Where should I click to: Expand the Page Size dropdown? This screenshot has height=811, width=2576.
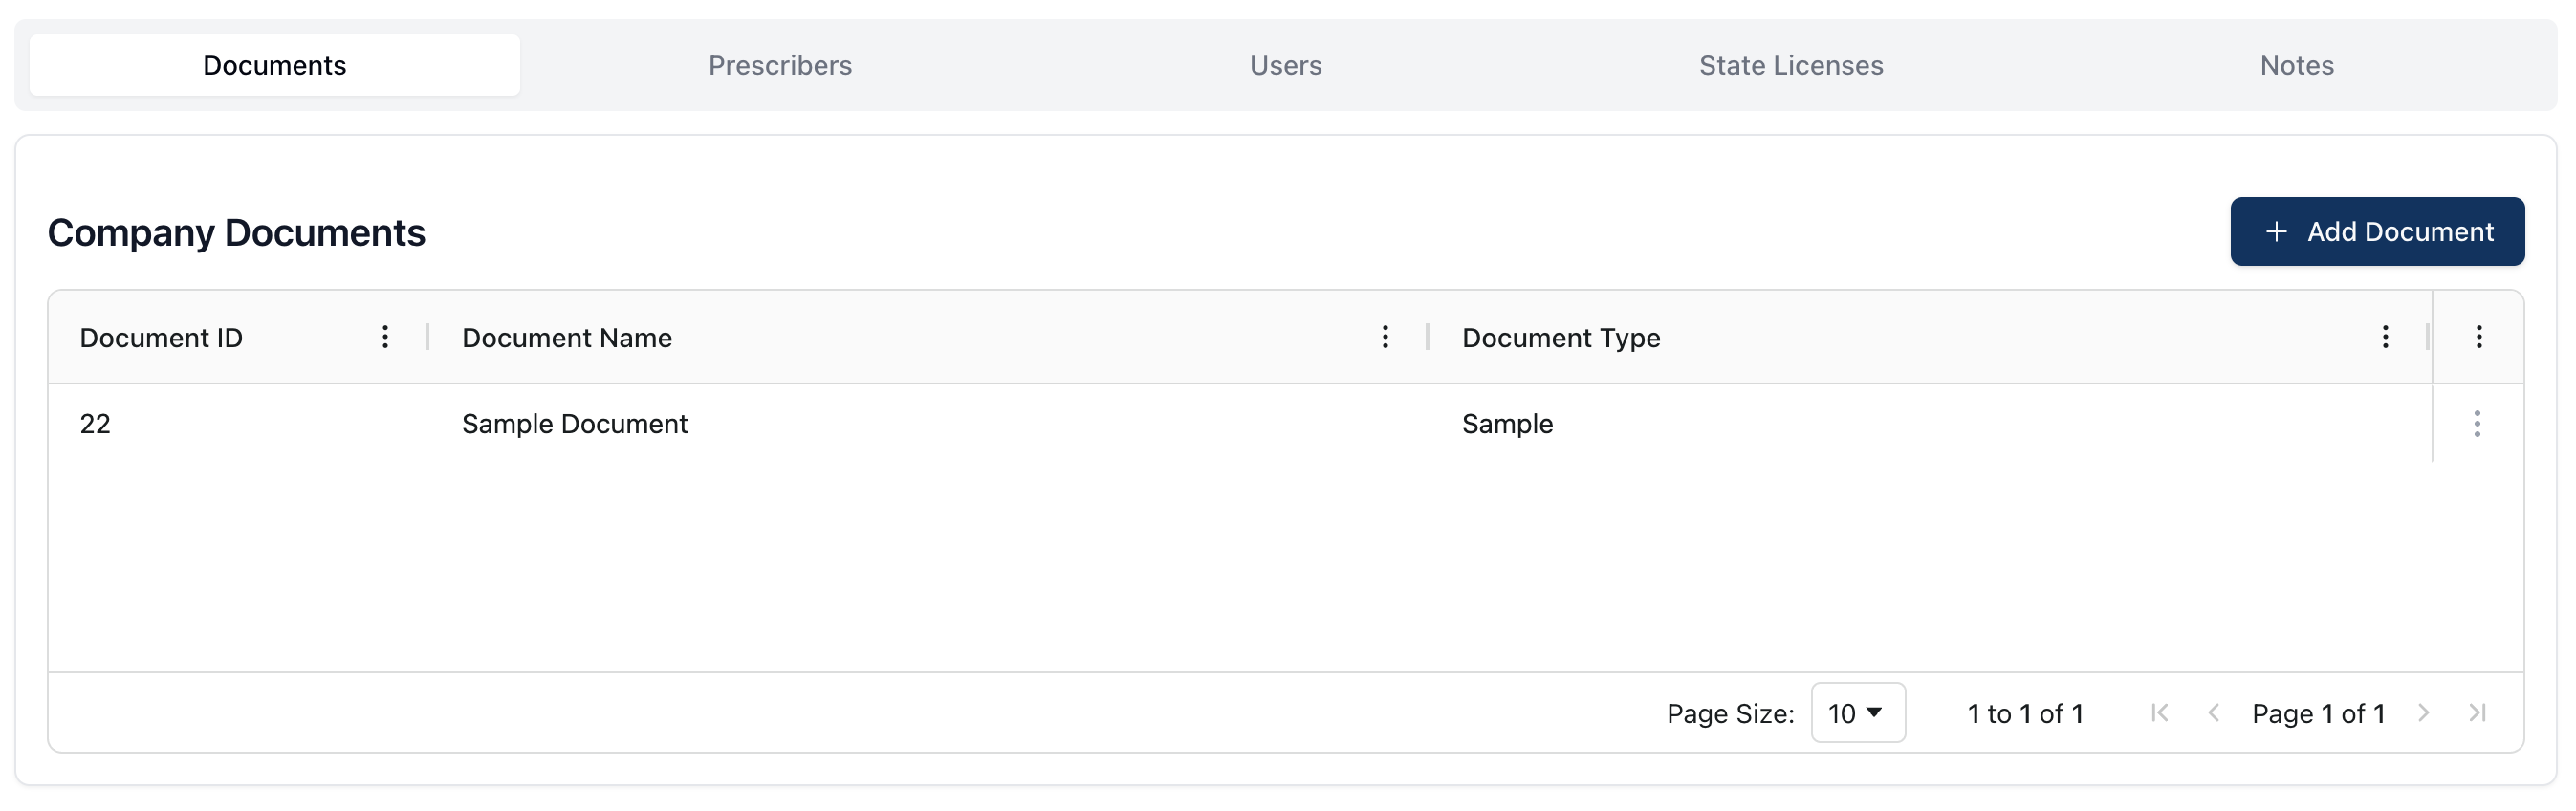coord(1857,713)
